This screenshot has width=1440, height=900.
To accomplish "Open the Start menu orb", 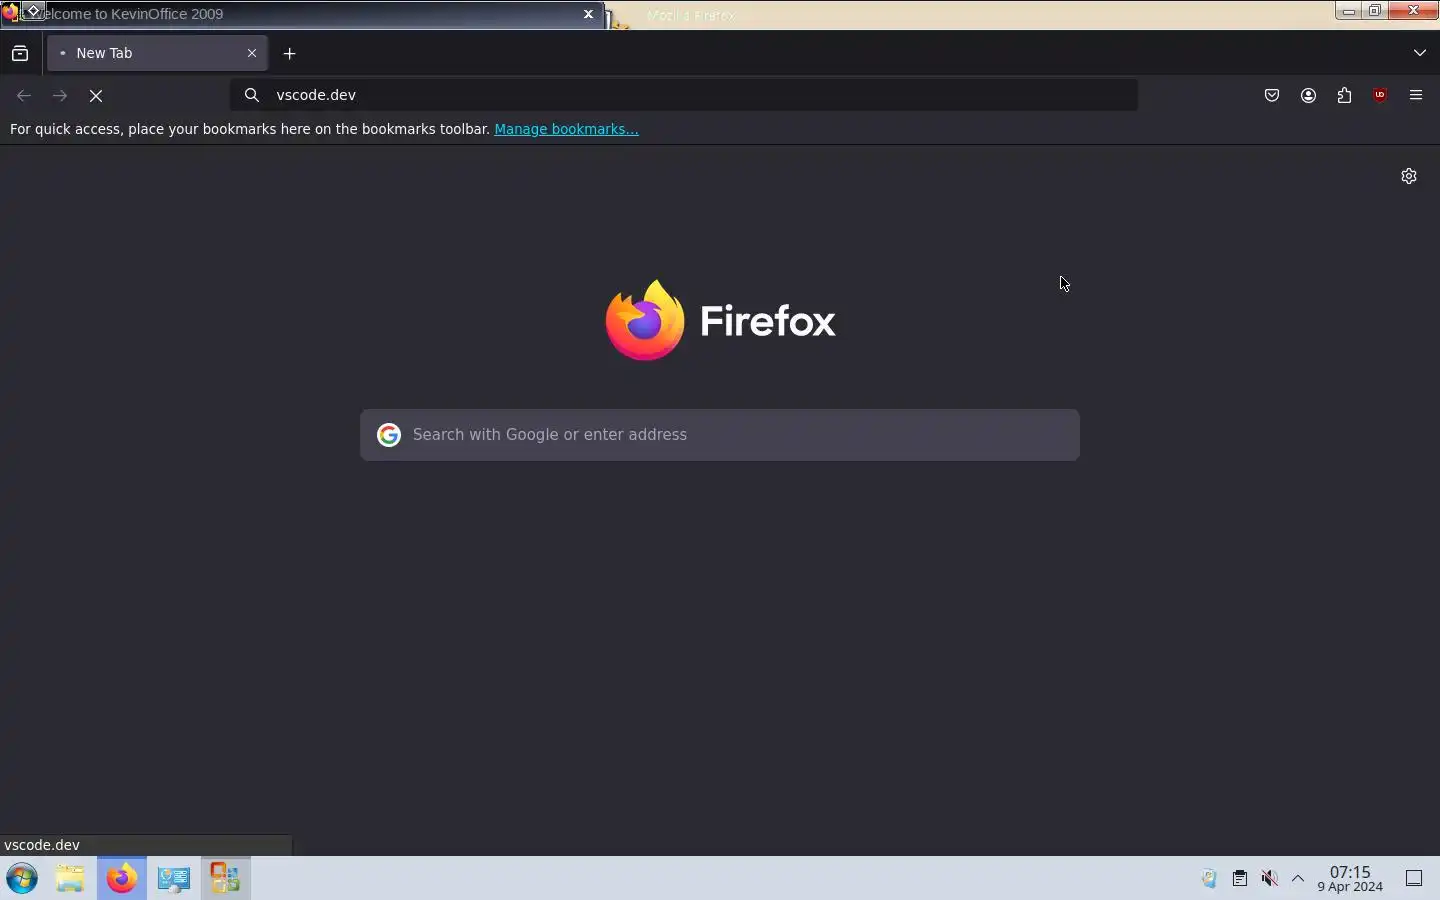I will pos(22,879).
